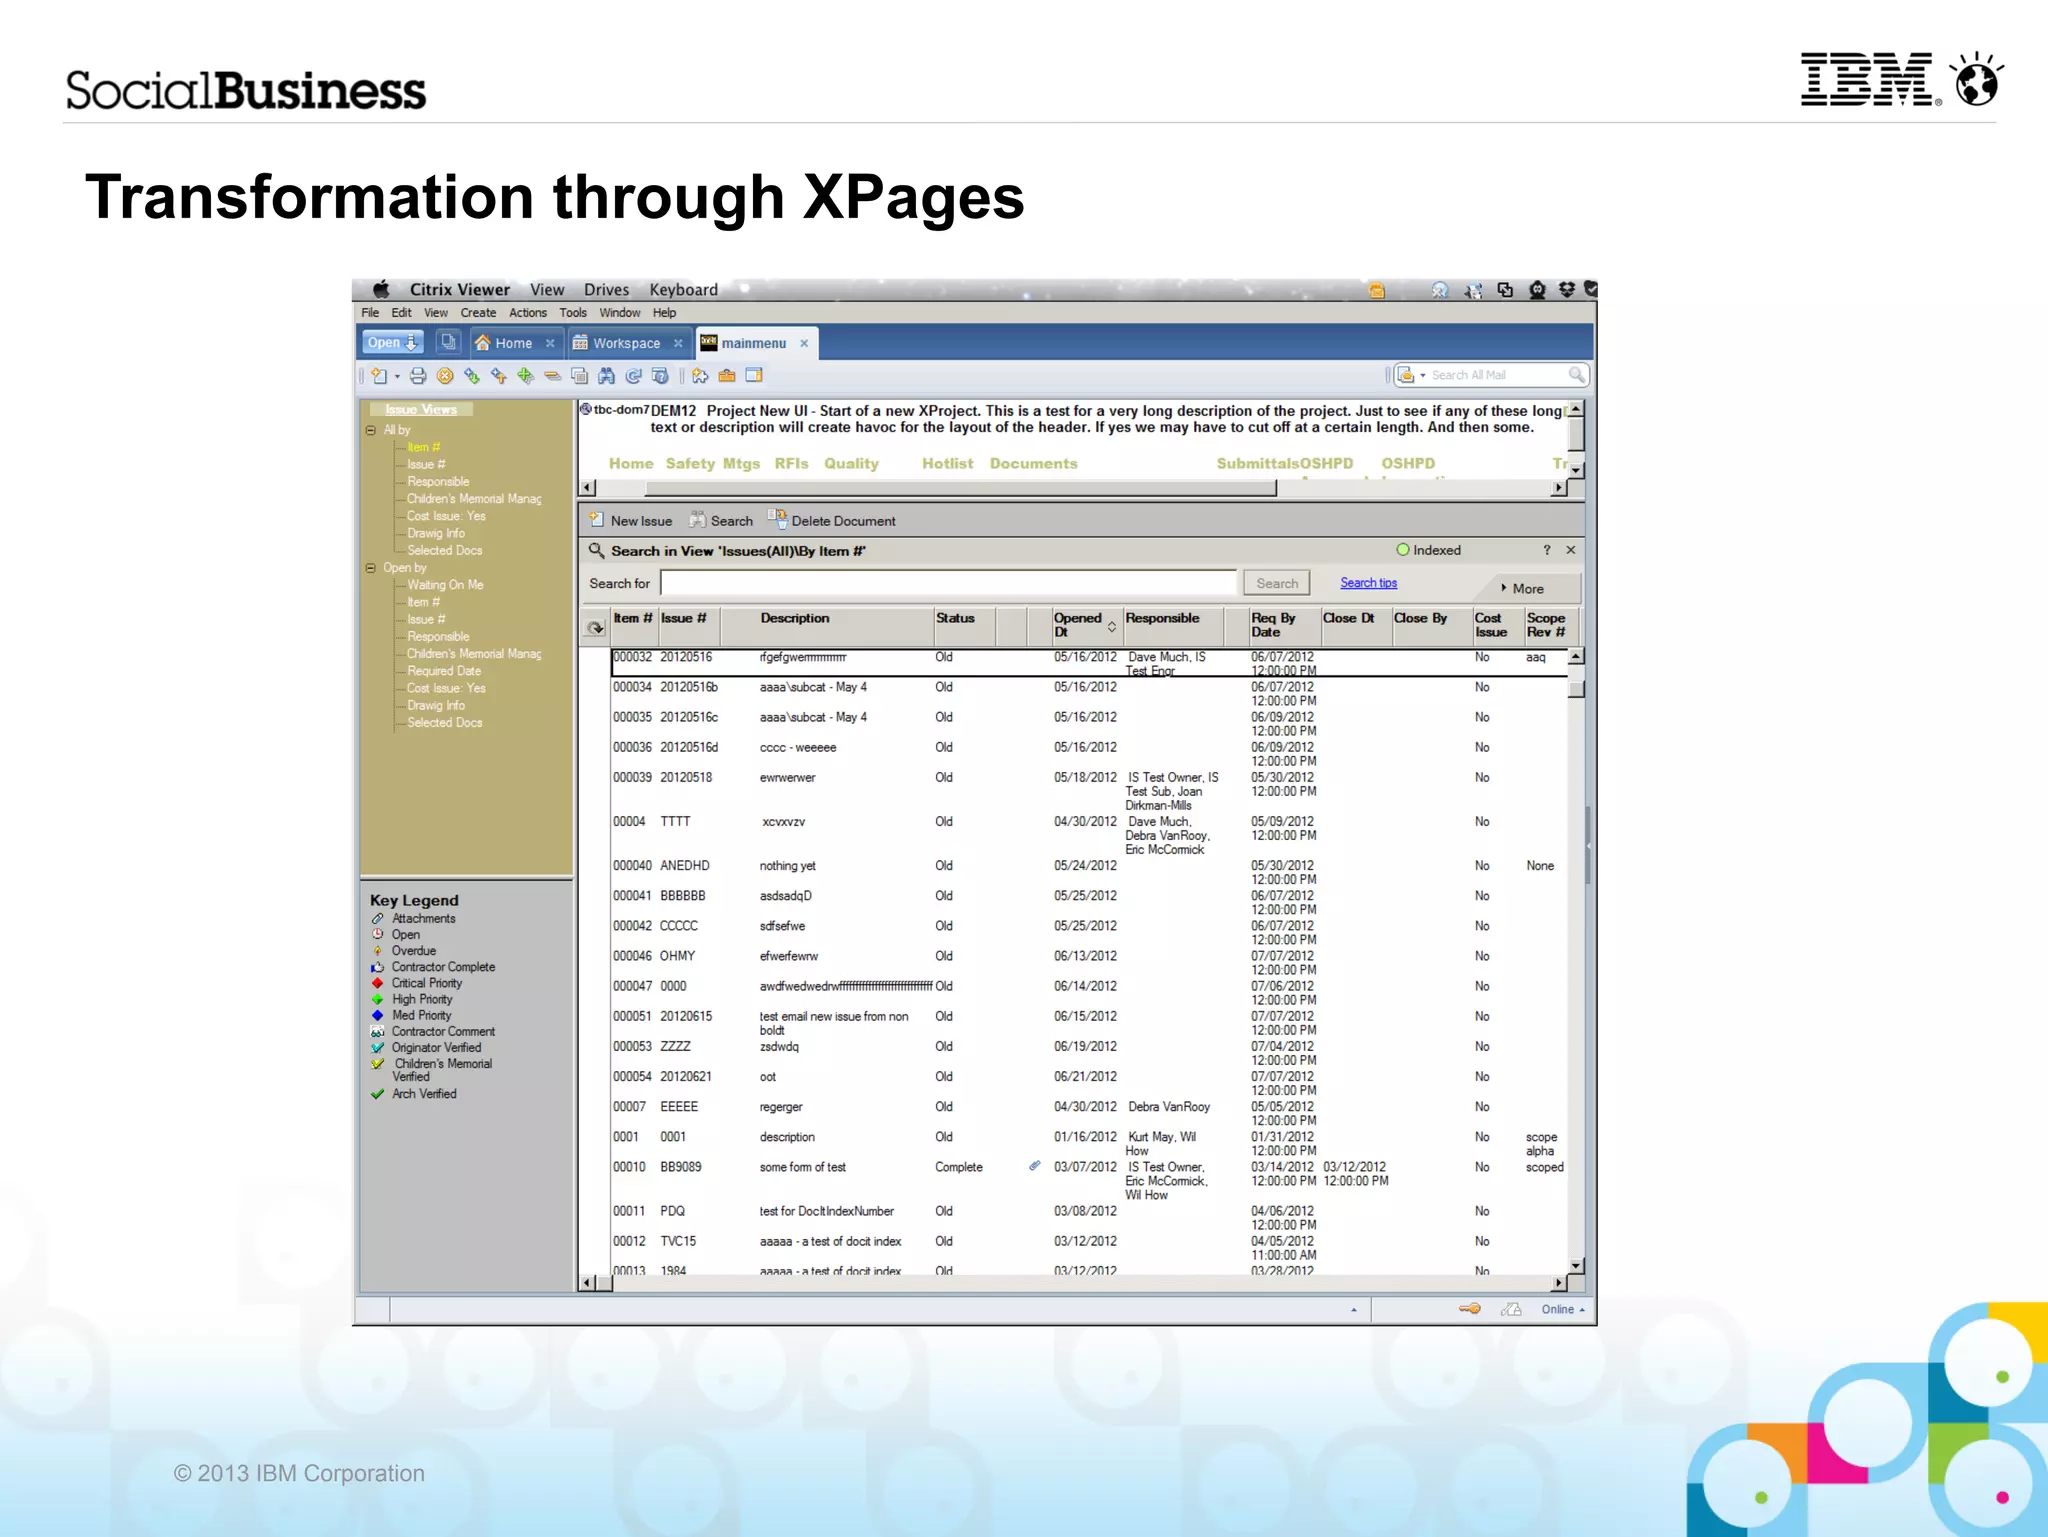Click the header horizontal scrollbar thumb
Viewport: 2048px width, 1537px height.
pyautogui.click(x=961, y=488)
